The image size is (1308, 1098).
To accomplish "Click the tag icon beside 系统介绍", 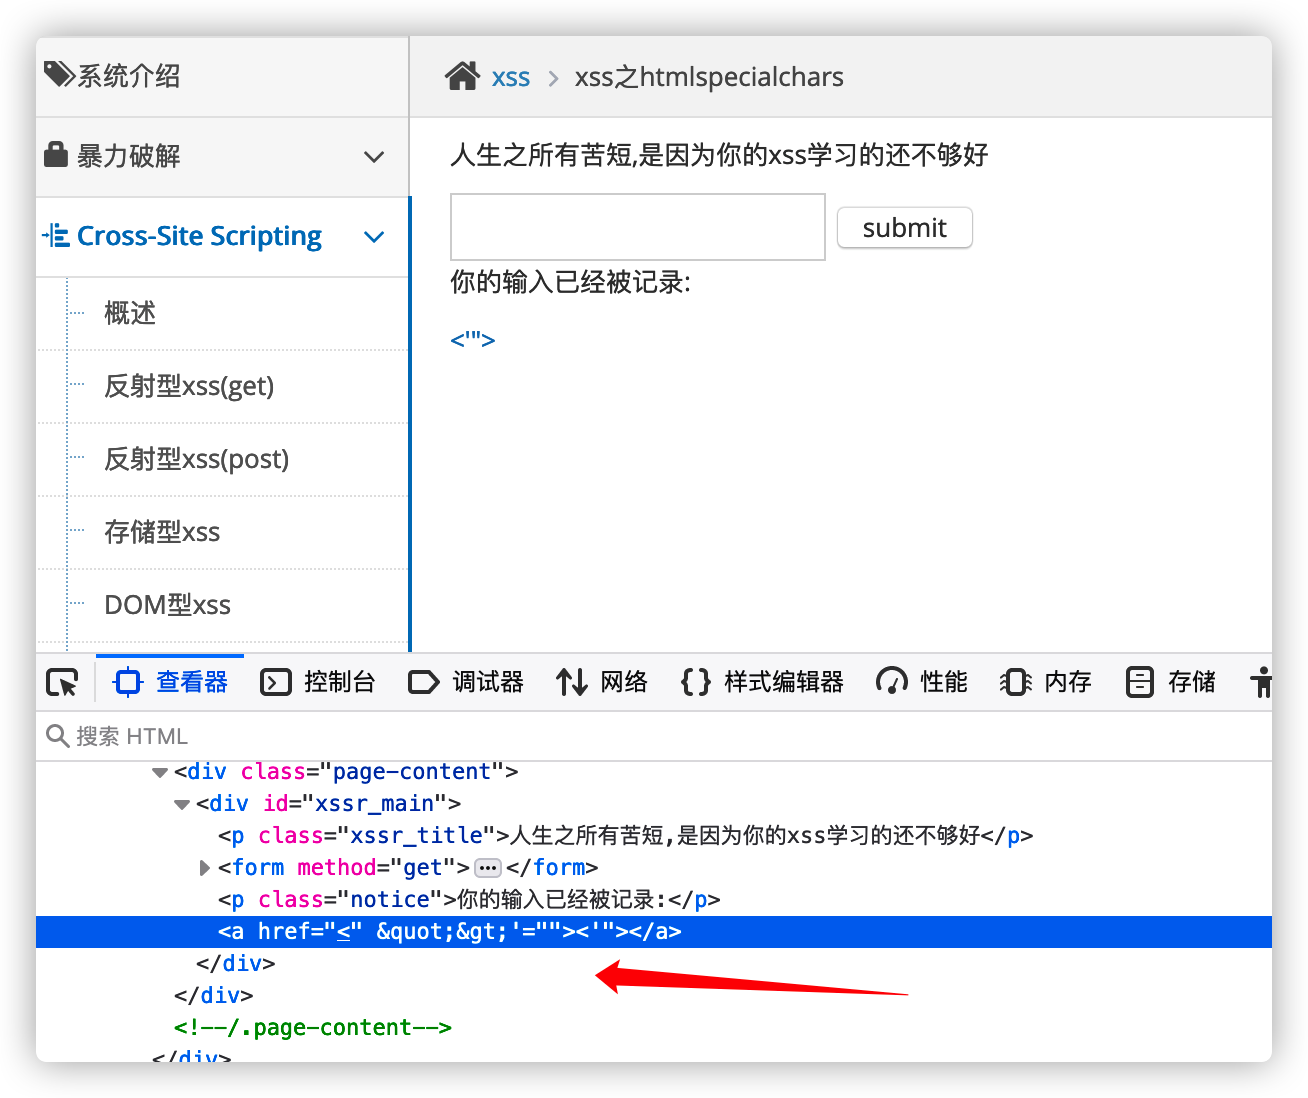I will point(59,74).
